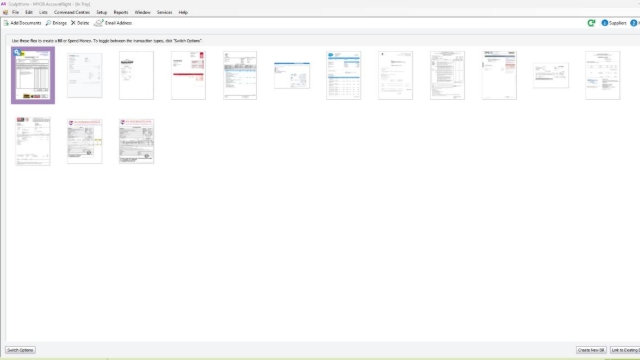The width and height of the screenshot is (640, 360).
Task: Open the Edit menu
Action: (29, 13)
